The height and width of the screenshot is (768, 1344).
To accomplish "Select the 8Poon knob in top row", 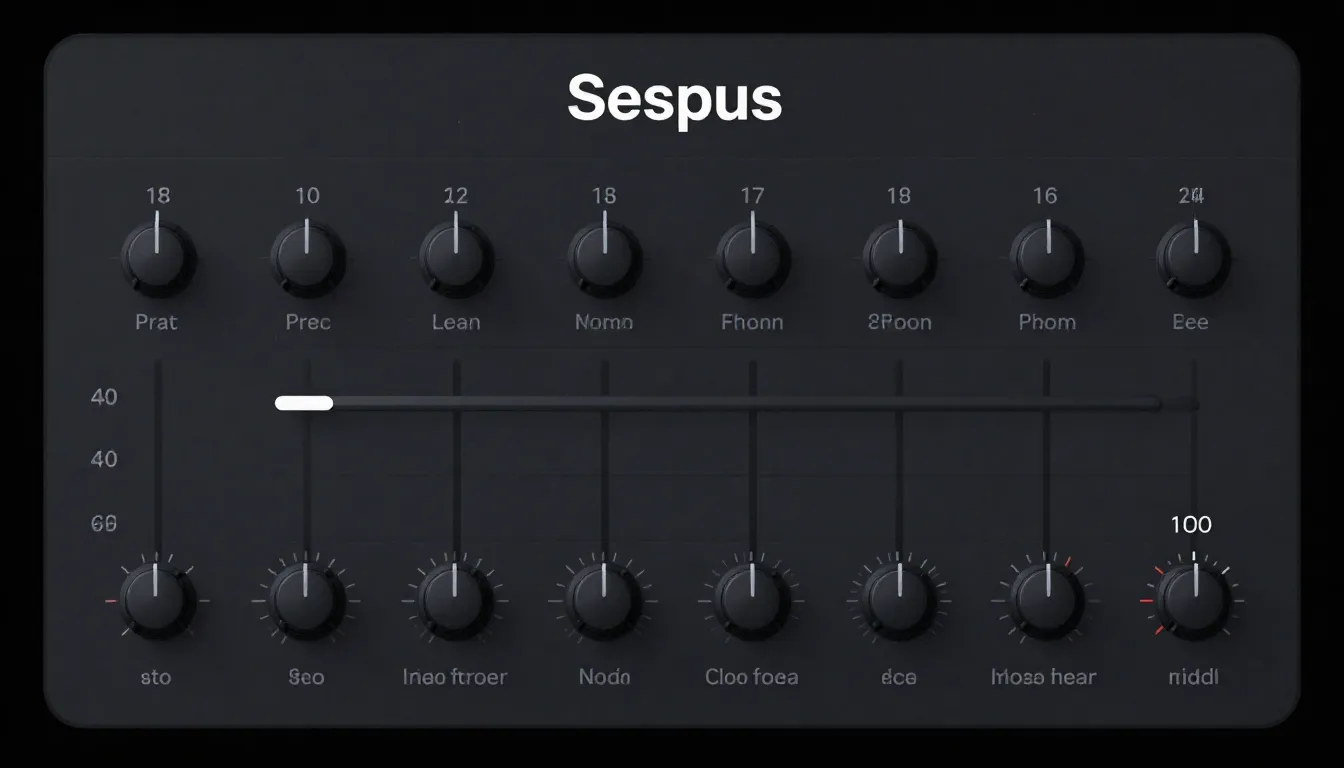I will 899,257.
